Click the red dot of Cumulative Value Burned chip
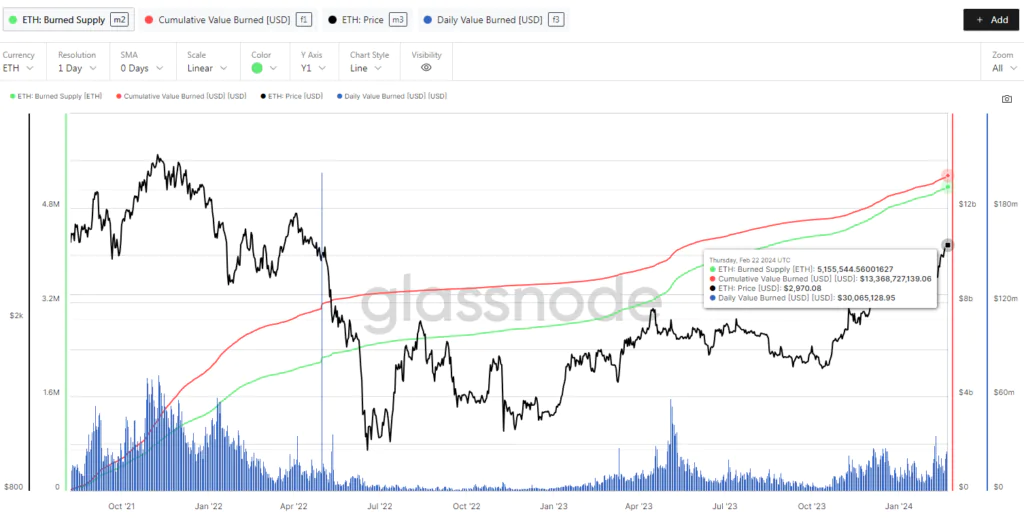 pos(149,19)
